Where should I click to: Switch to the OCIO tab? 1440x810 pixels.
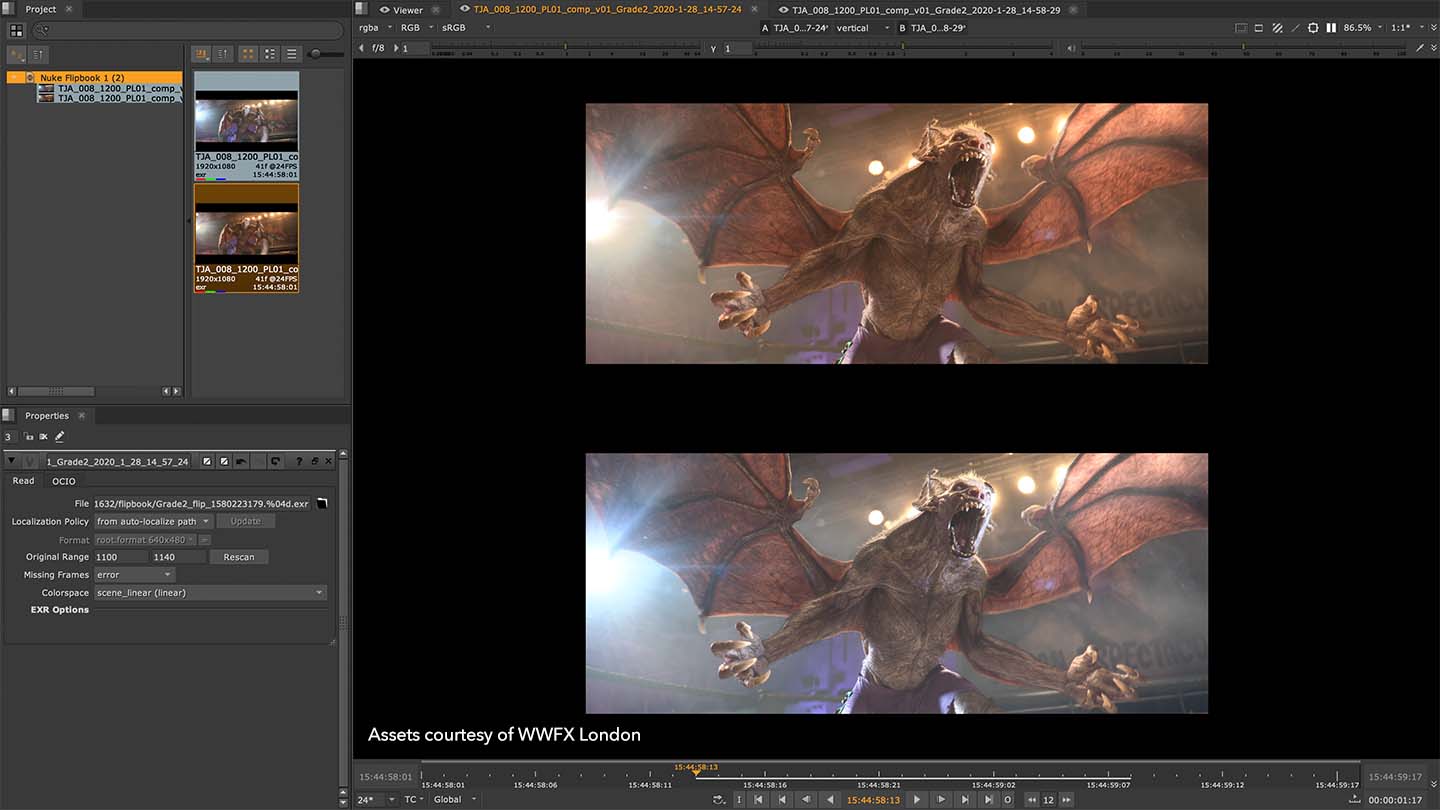[x=64, y=481]
